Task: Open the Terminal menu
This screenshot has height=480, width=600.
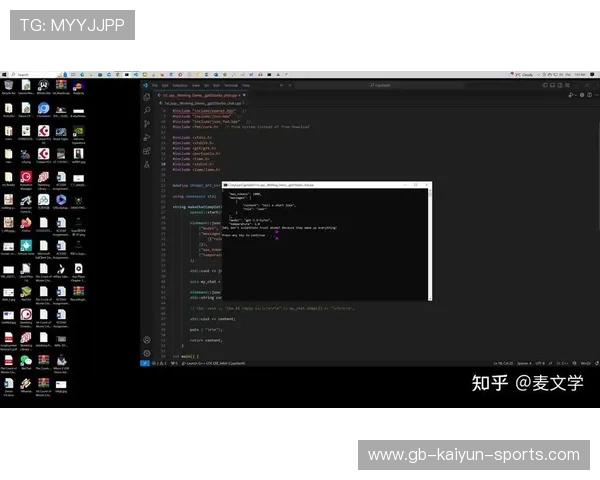Action: click(x=230, y=85)
